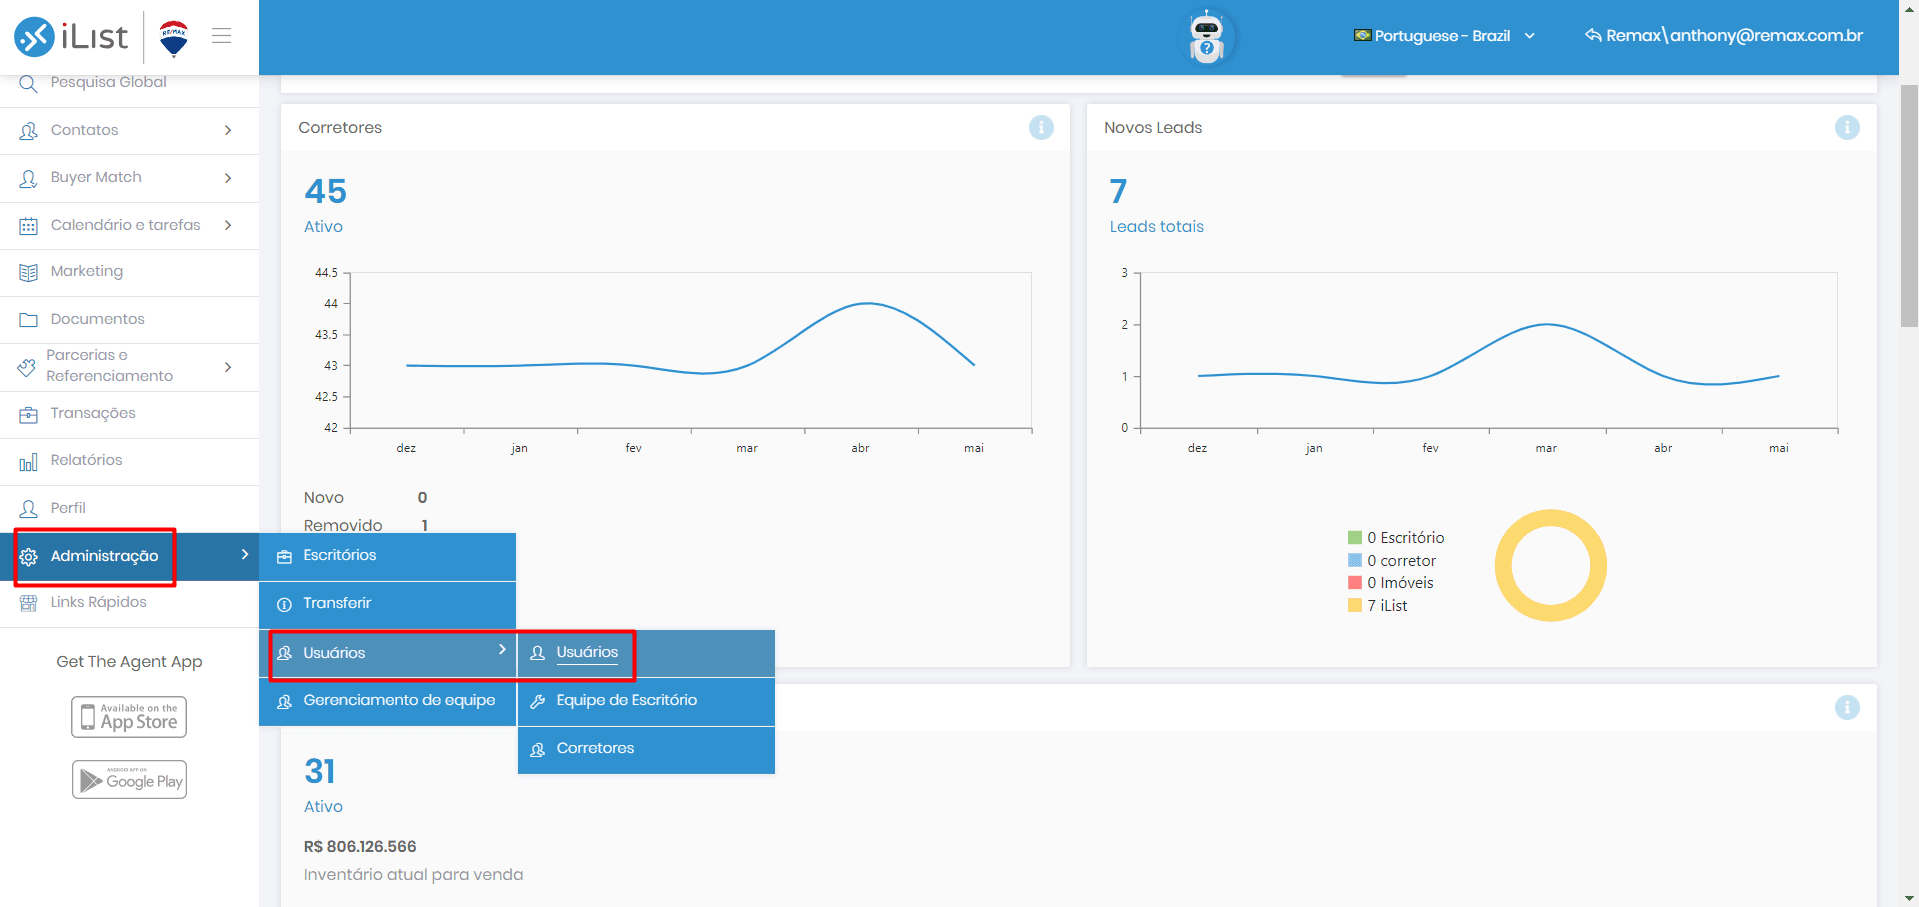Viewport: 1919px width, 907px height.
Task: Open Perfil in the sidebar
Action: (129, 509)
